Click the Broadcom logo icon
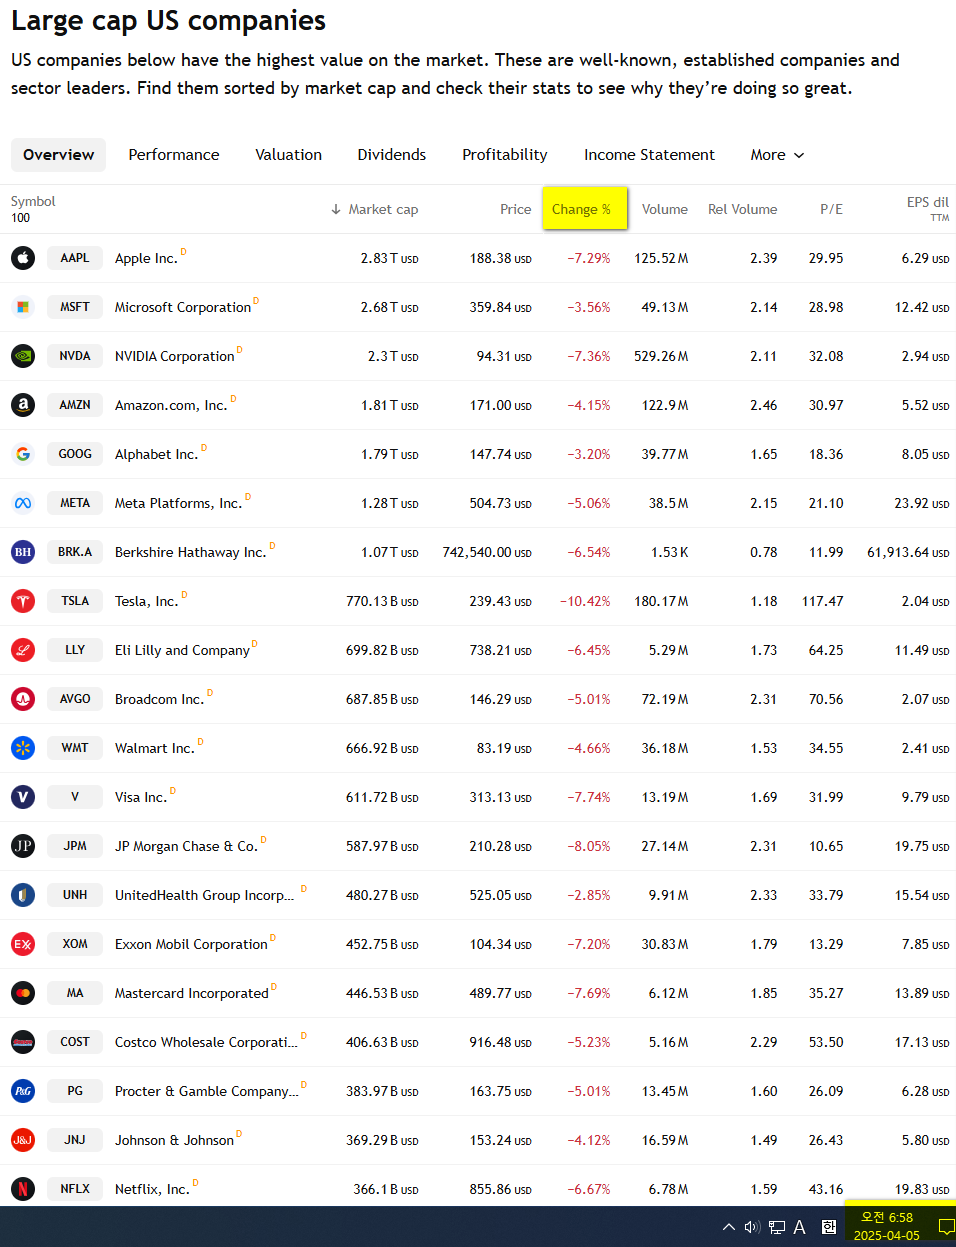956x1247 pixels. click(x=23, y=699)
